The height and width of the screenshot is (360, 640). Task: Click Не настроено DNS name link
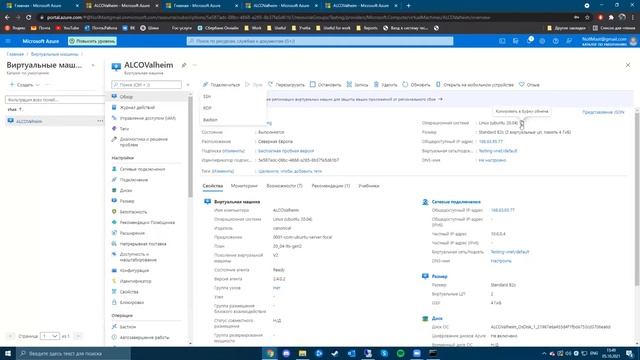point(492,160)
